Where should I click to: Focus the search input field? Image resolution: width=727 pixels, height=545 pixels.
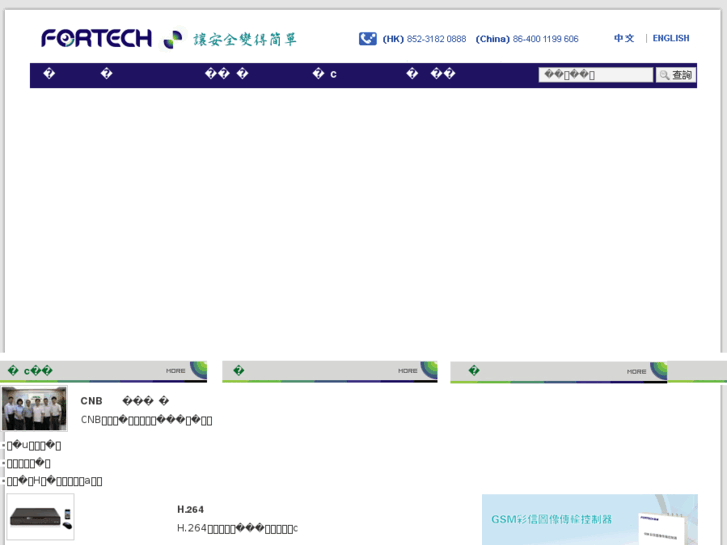pyautogui.click(x=596, y=75)
